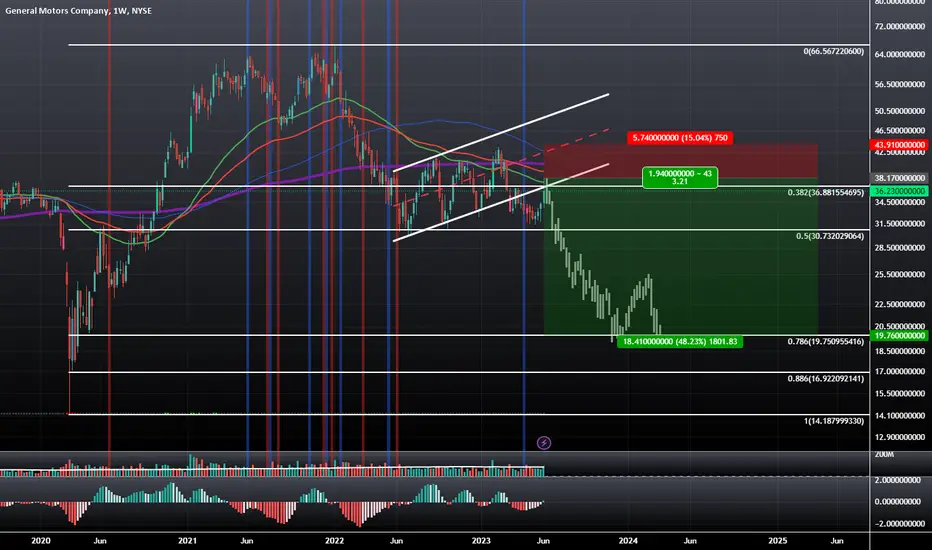
Task: Click the 2.000000000 oscillator scale value
Action: click(899, 480)
